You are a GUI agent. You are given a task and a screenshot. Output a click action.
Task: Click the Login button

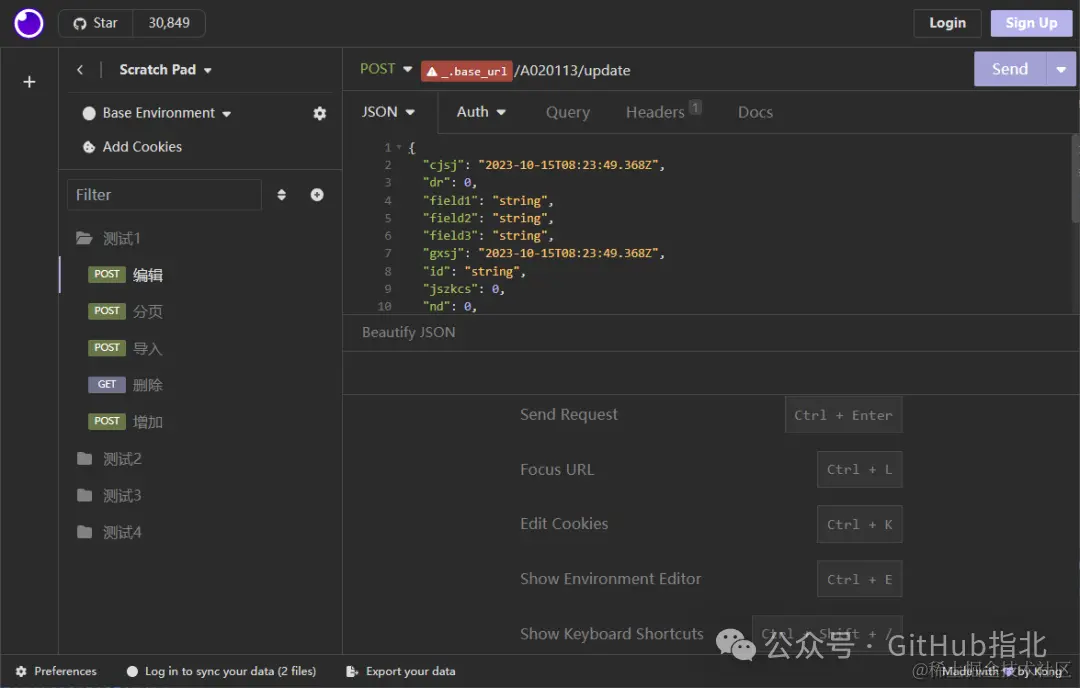(947, 23)
